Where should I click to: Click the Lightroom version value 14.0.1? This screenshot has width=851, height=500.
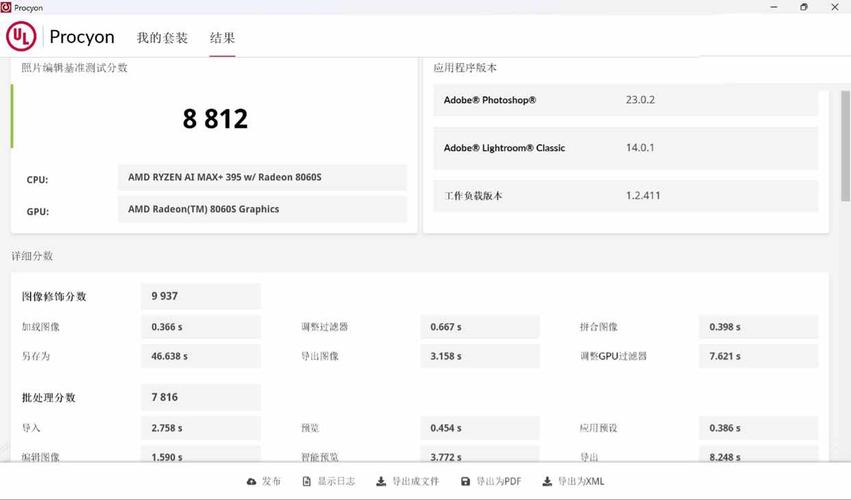[640, 148]
